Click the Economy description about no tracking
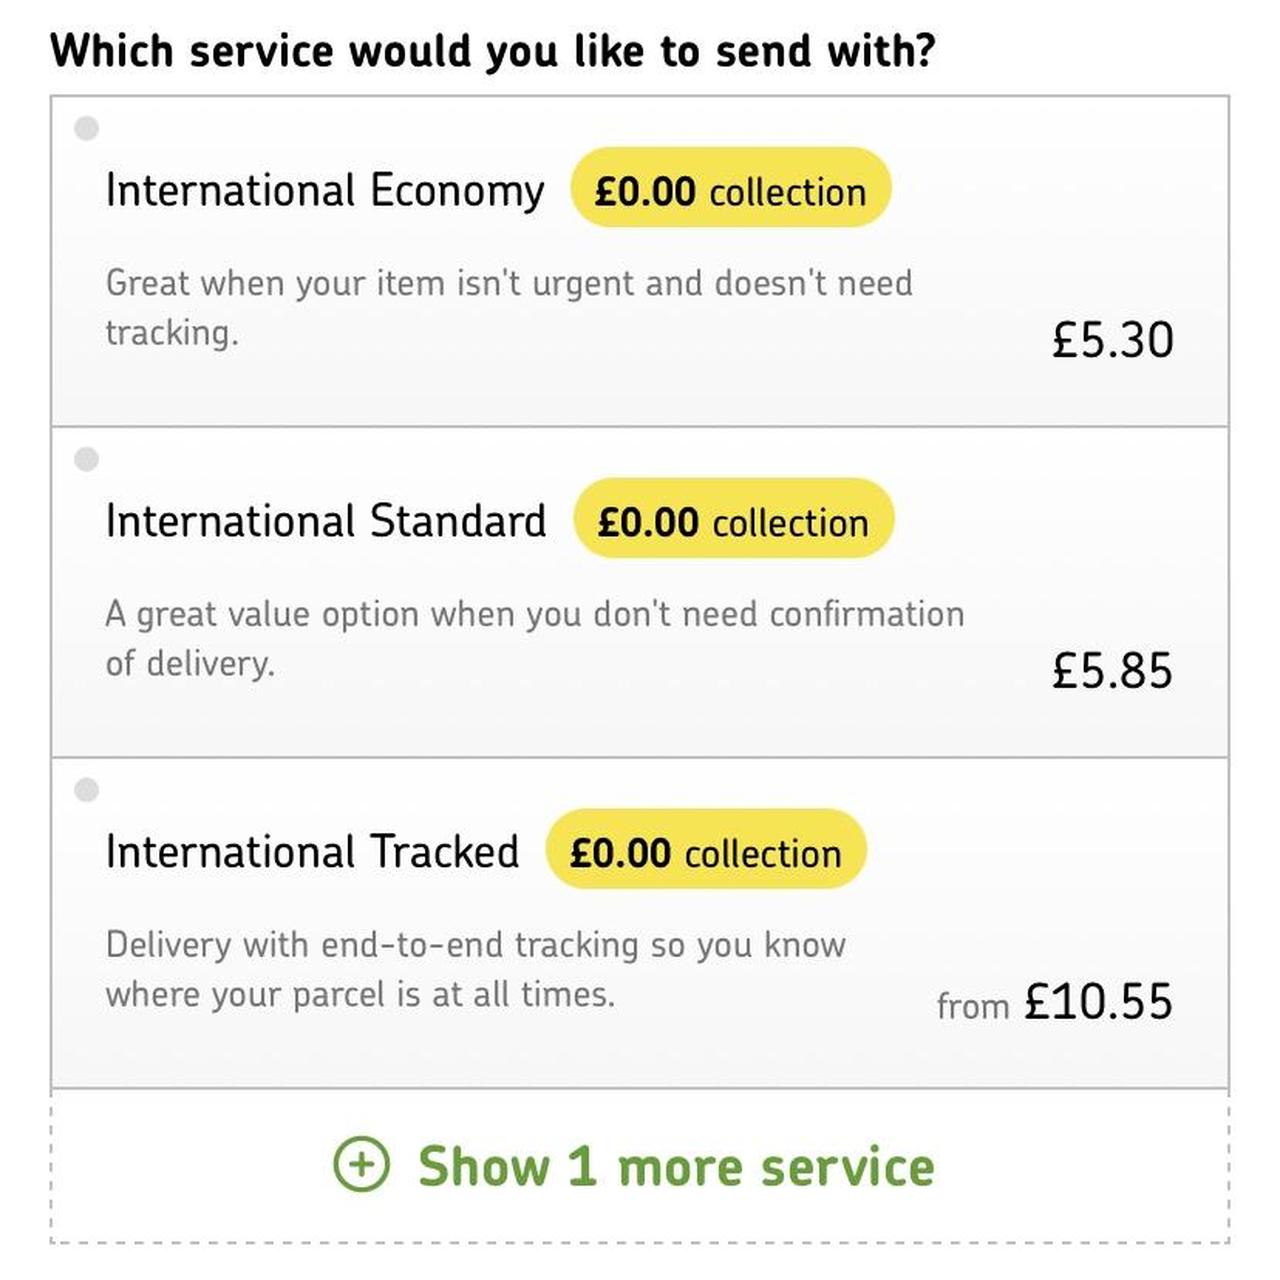Viewport: 1280px width, 1280px height. [508, 307]
